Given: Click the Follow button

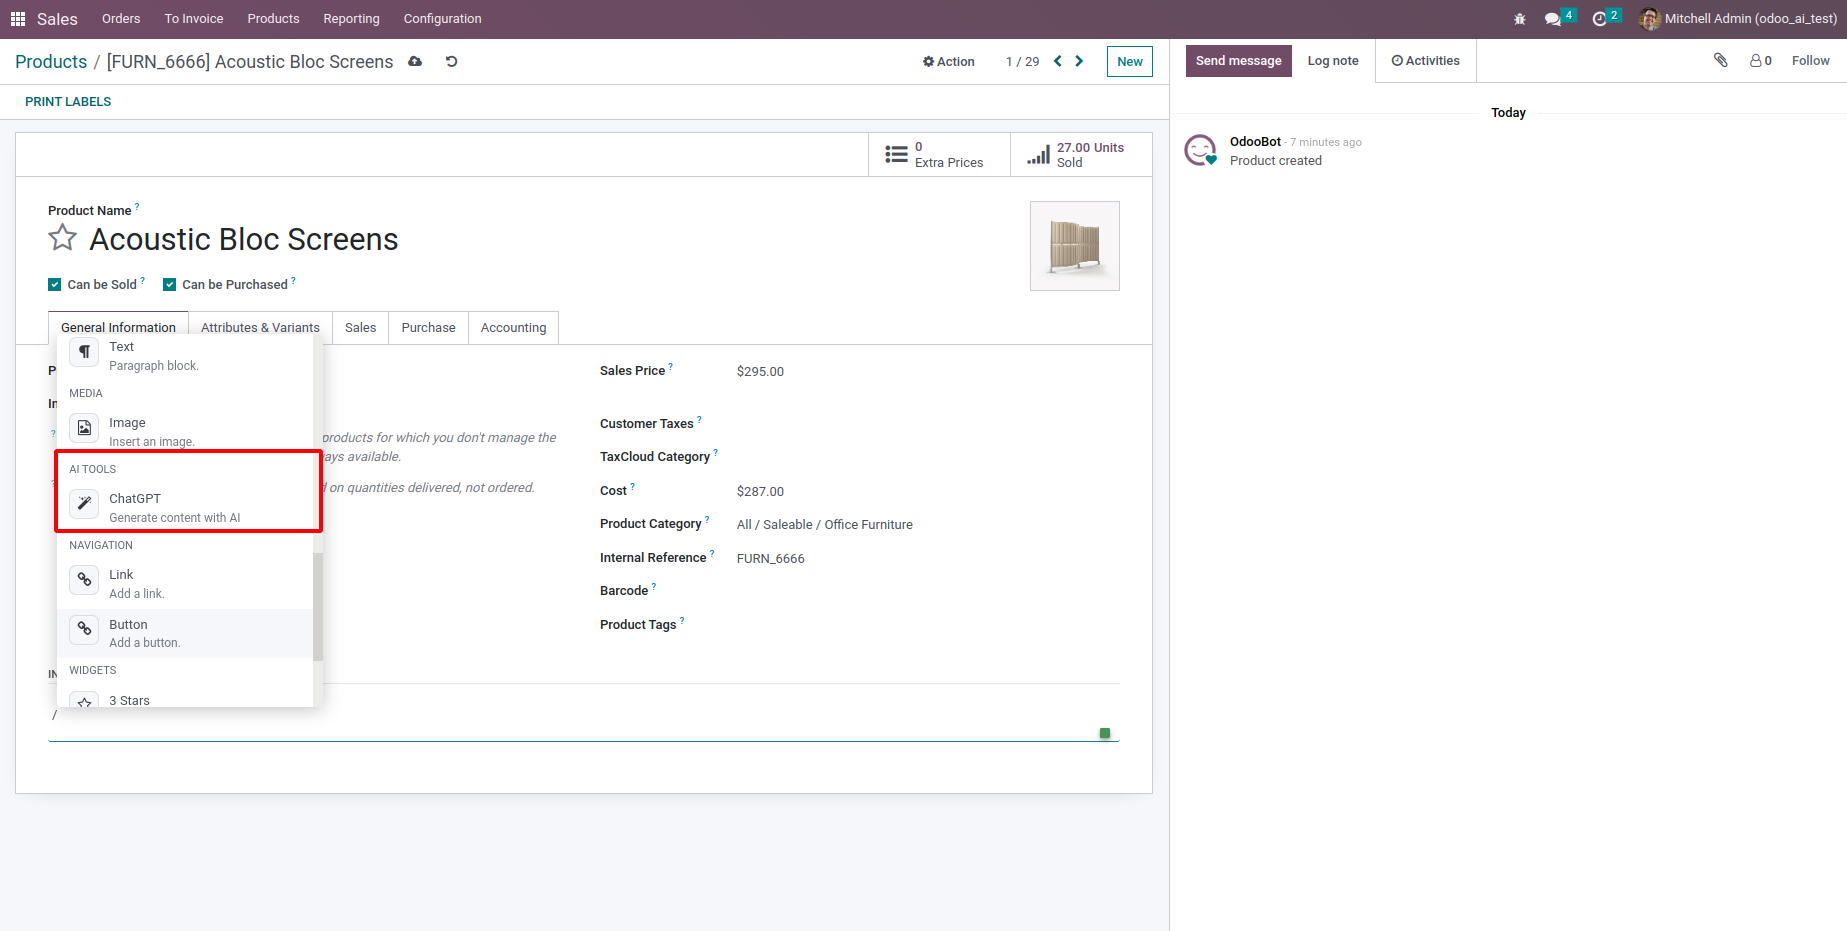Looking at the screenshot, I should [x=1810, y=61].
